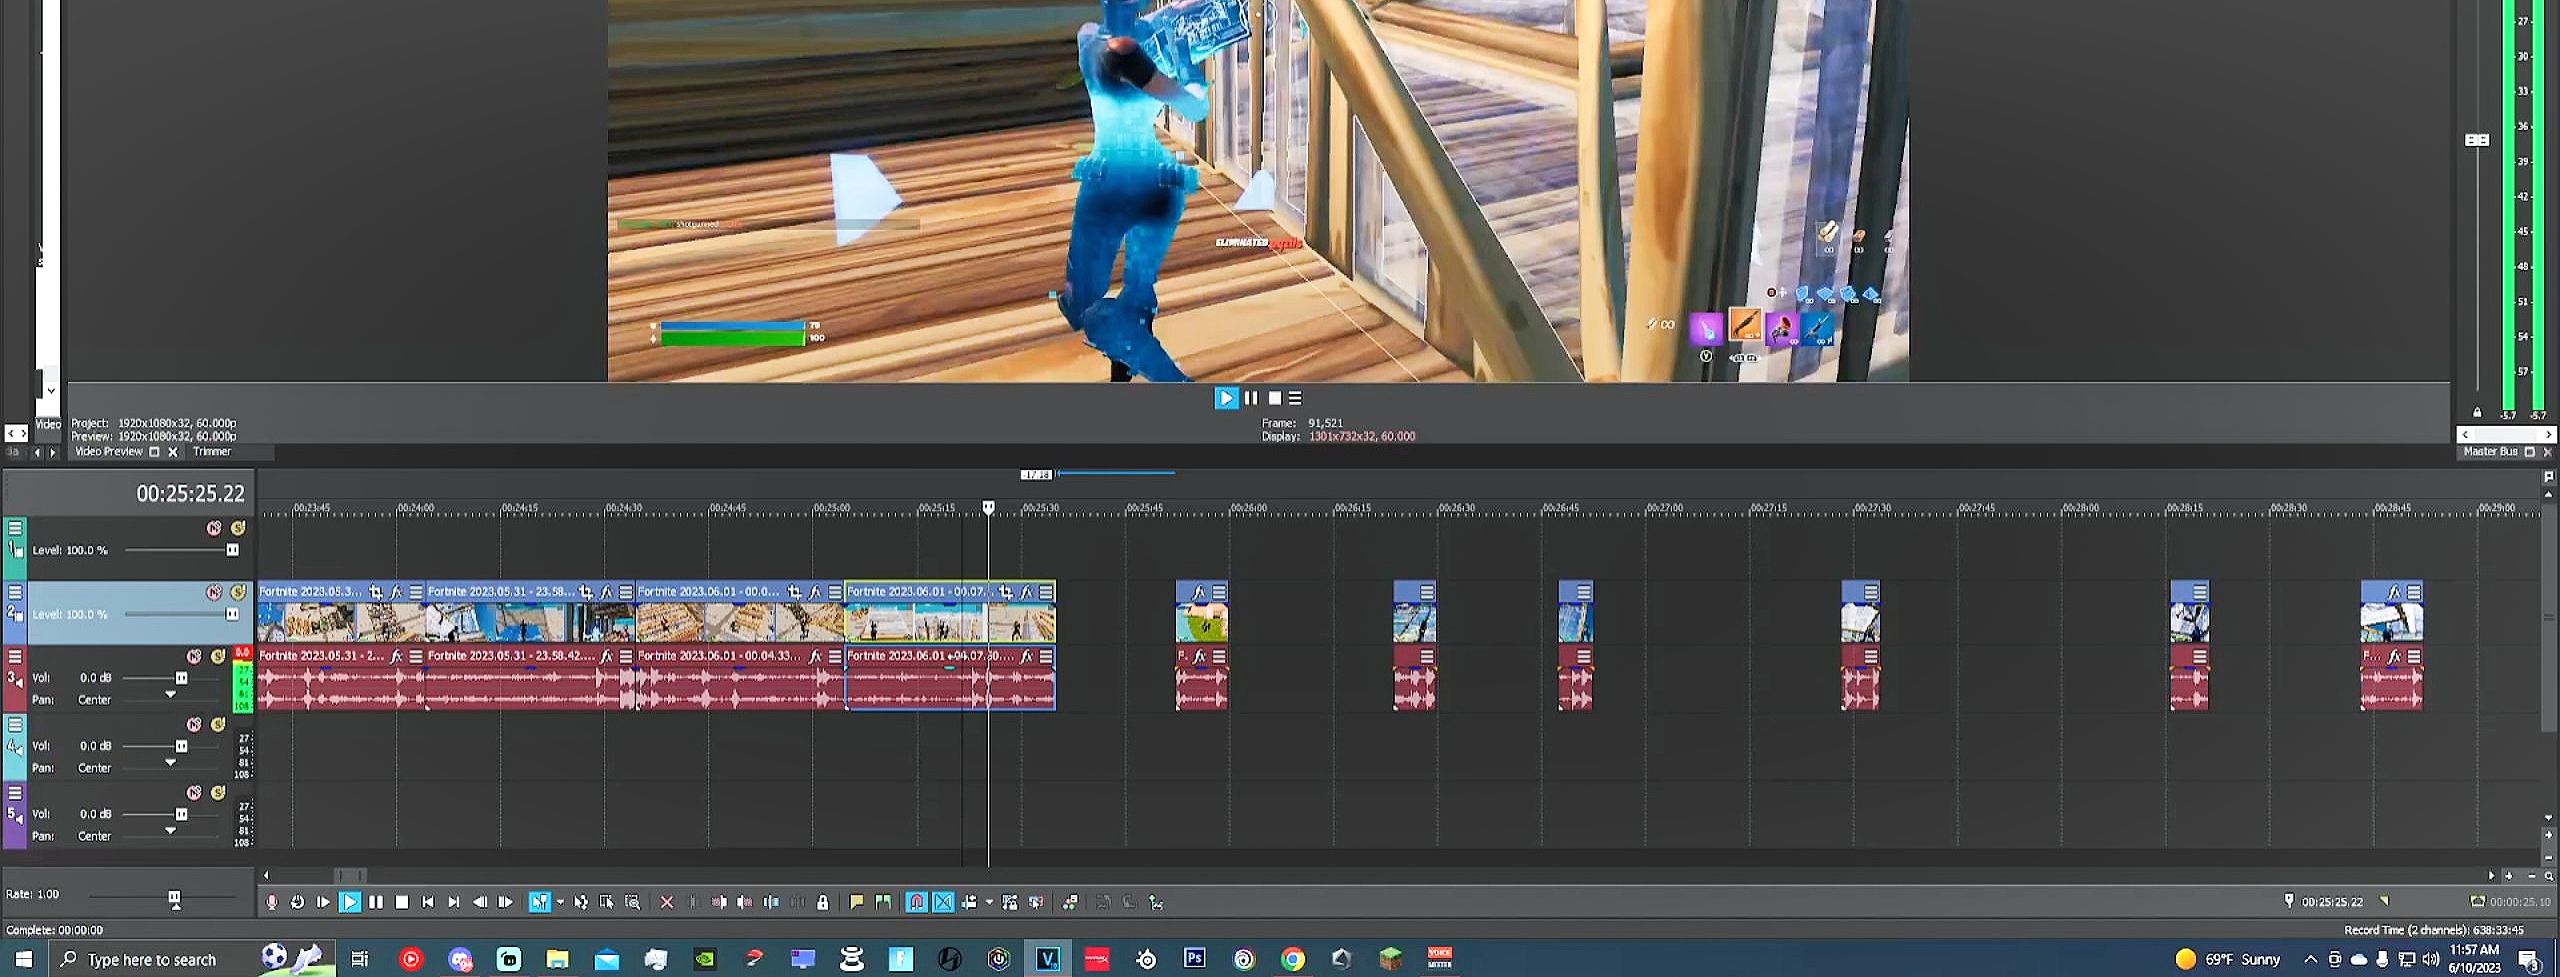The width and height of the screenshot is (2560, 977).
Task: Stop in the Video Preview window
Action: point(1275,398)
